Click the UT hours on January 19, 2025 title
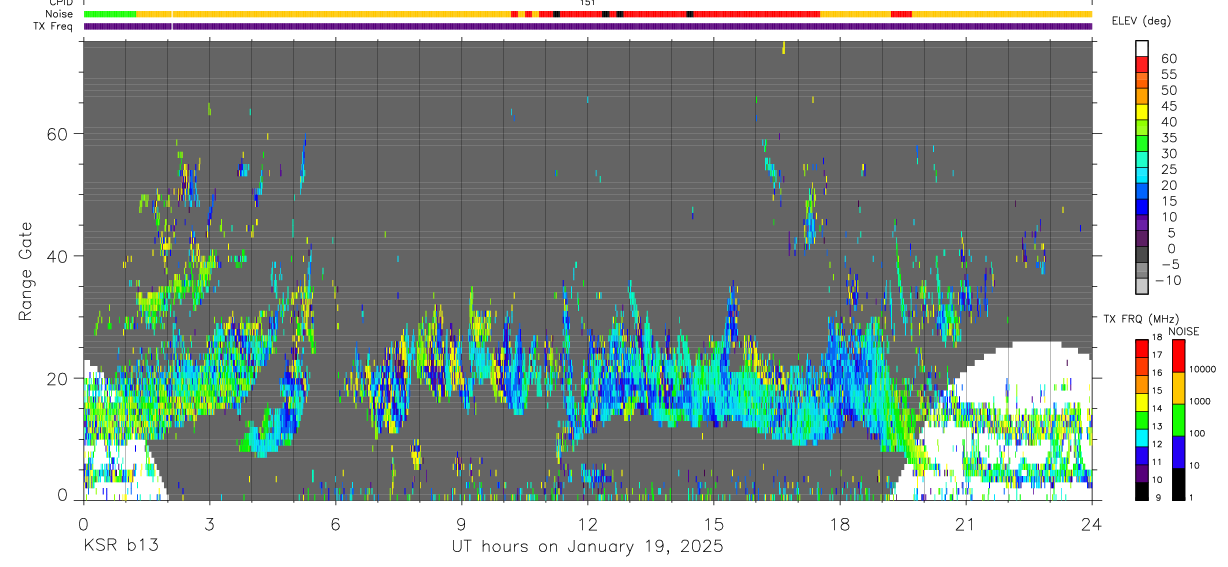The width and height of the screenshot is (1228, 567). click(588, 547)
